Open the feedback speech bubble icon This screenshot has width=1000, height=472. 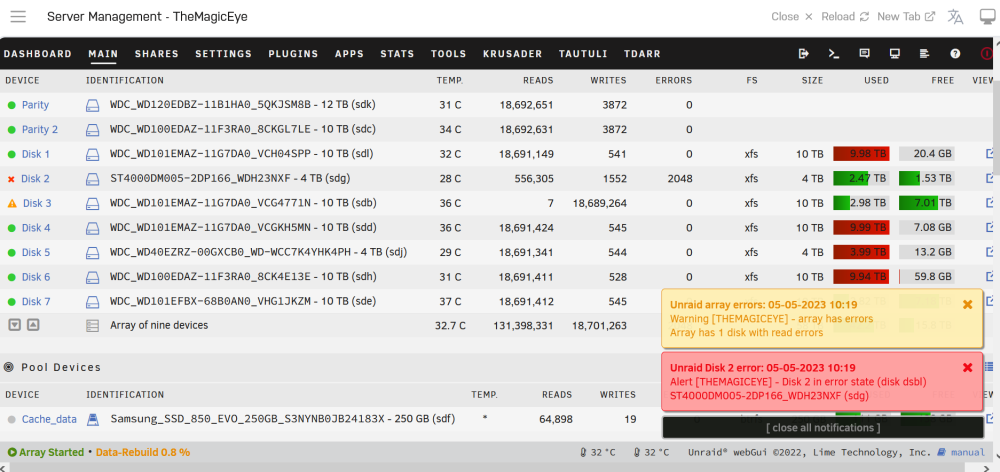pos(864,54)
